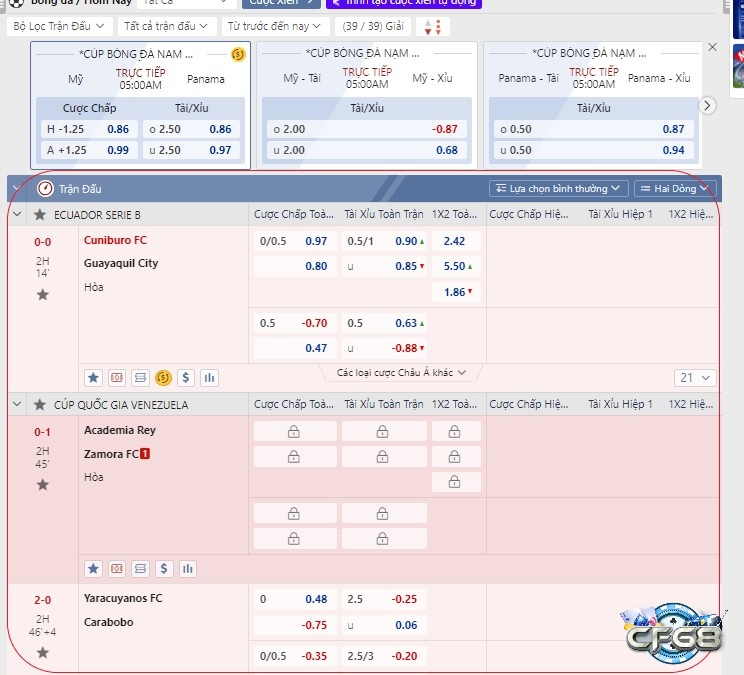Select 1X2 Toà... column in Venezuela league
Screen dimensions: 744x675
click(454, 404)
